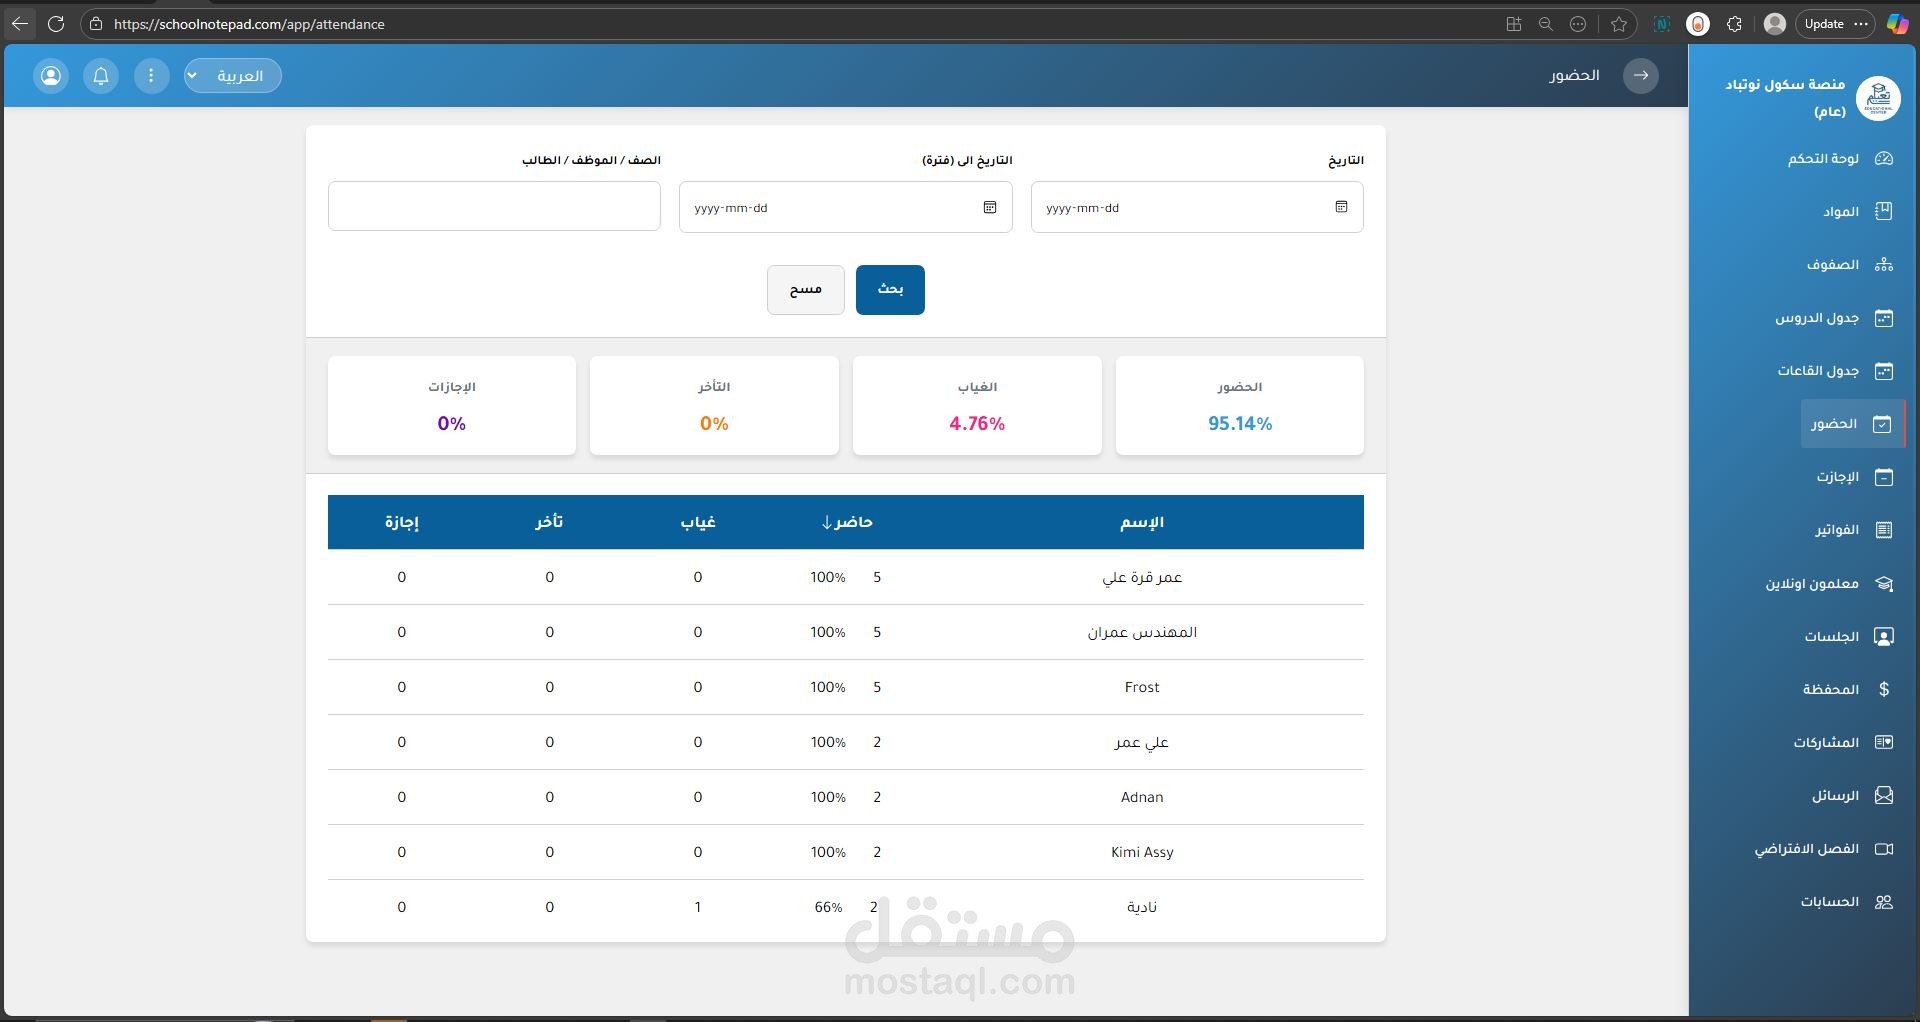
Task: Bookmark this page with the star icon
Action: coord(1619,24)
